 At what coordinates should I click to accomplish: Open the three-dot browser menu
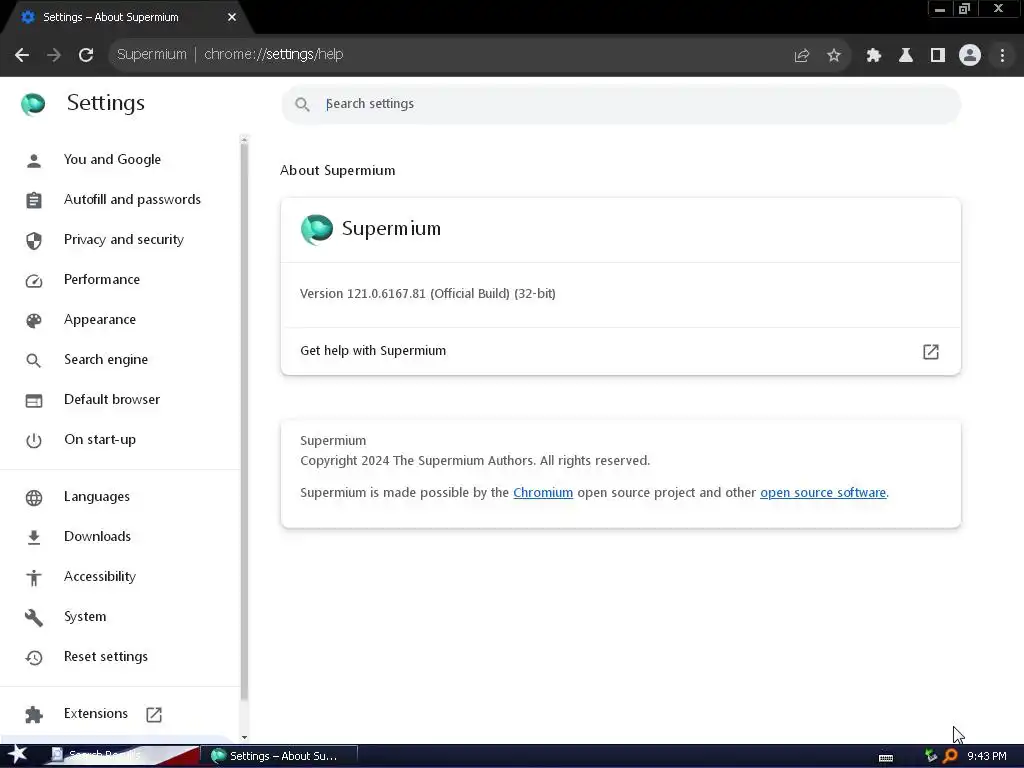(x=1002, y=56)
